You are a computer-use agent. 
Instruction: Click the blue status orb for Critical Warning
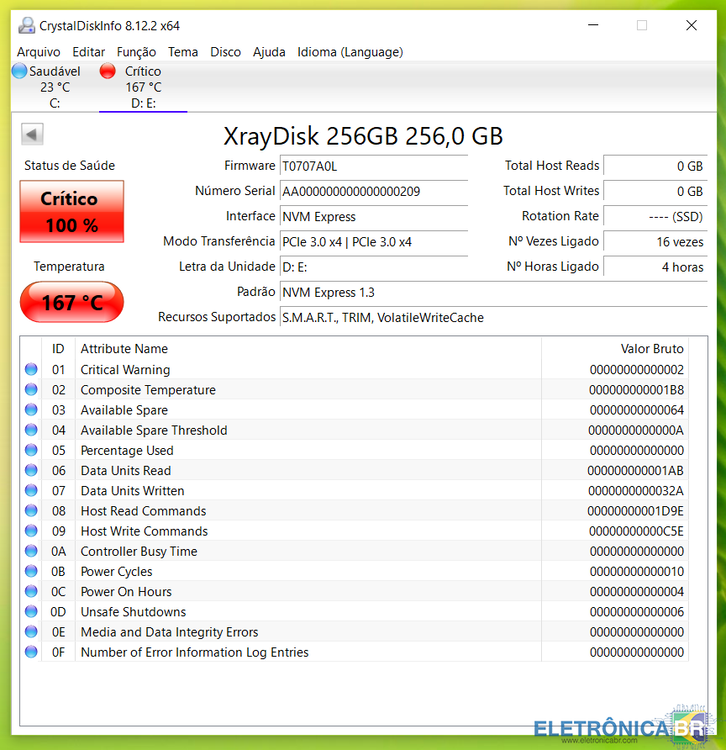point(32,370)
